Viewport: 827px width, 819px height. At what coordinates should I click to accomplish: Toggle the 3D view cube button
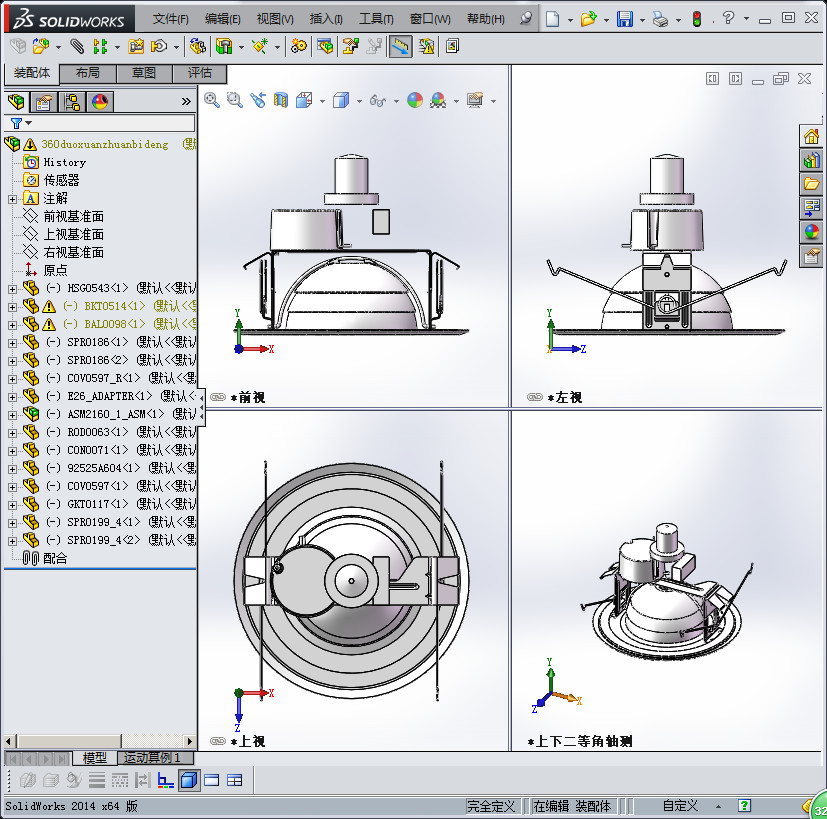189,780
